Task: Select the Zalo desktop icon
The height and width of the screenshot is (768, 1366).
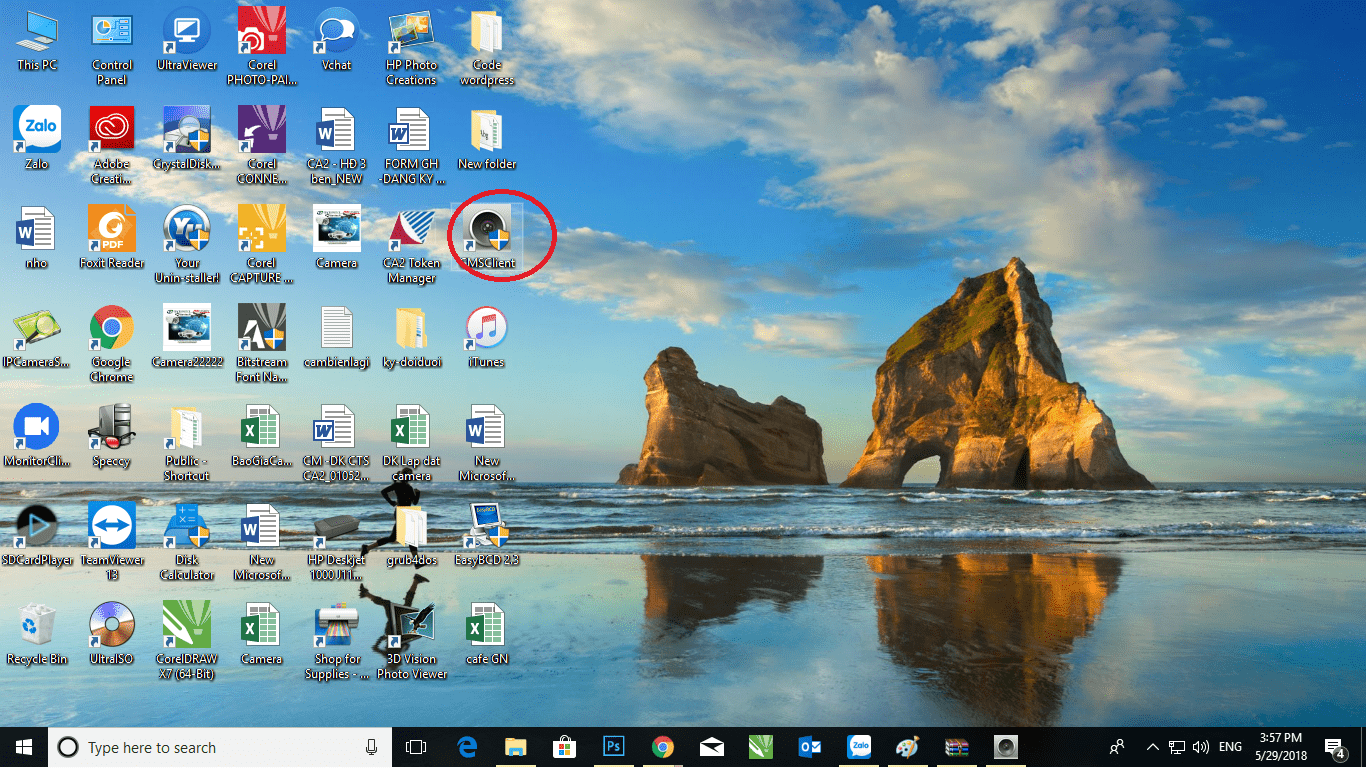Action: click(36, 138)
